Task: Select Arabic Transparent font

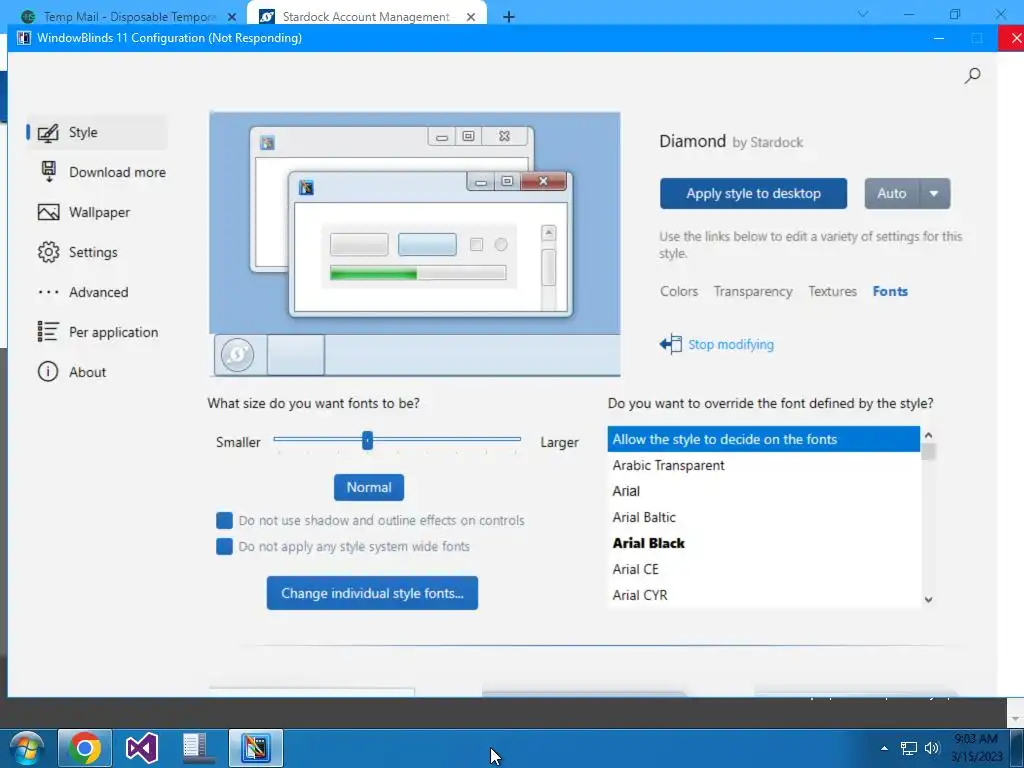Action: coord(763,465)
